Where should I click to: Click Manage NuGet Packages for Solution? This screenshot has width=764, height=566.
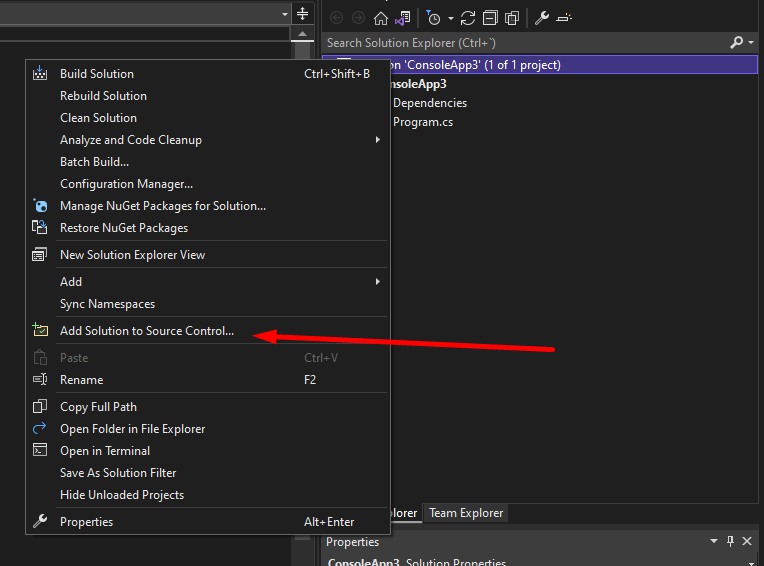tap(163, 206)
